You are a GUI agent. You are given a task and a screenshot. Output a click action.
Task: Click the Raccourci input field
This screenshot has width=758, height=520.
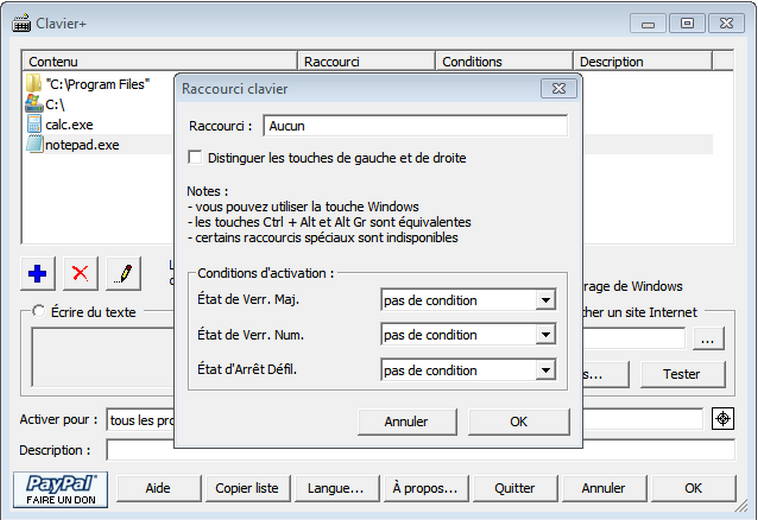(415, 126)
